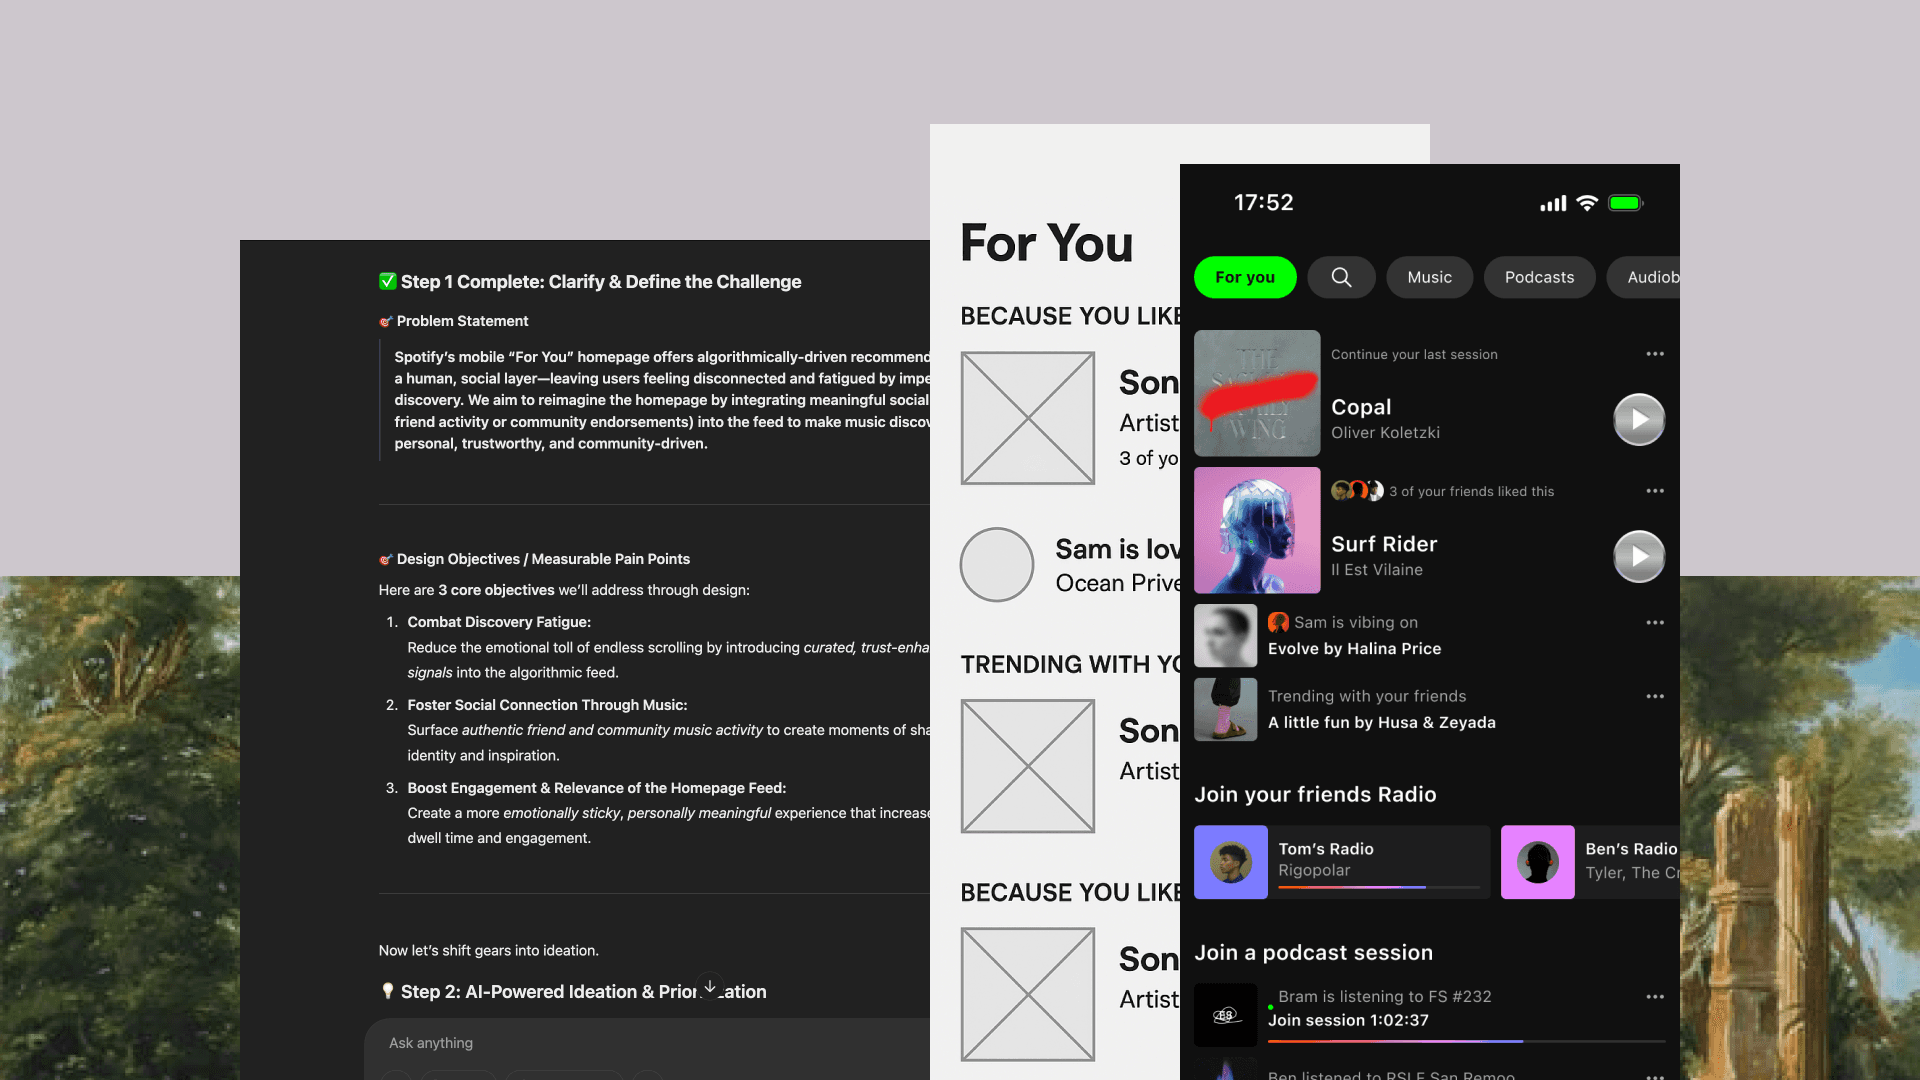Open more options for Copal session row
Image resolution: width=1920 pixels, height=1080 pixels.
click(x=1655, y=354)
